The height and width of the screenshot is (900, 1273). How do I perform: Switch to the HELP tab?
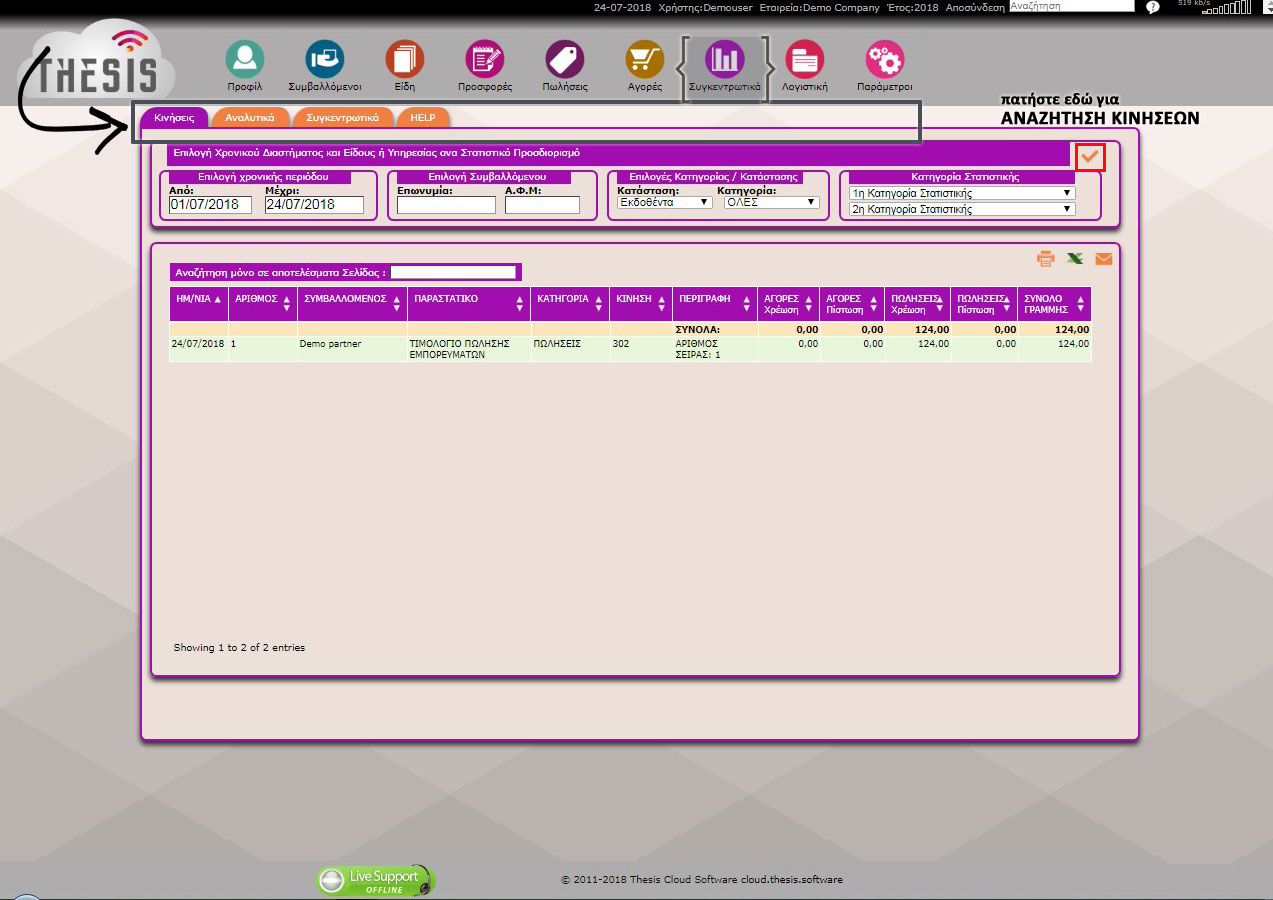423,118
